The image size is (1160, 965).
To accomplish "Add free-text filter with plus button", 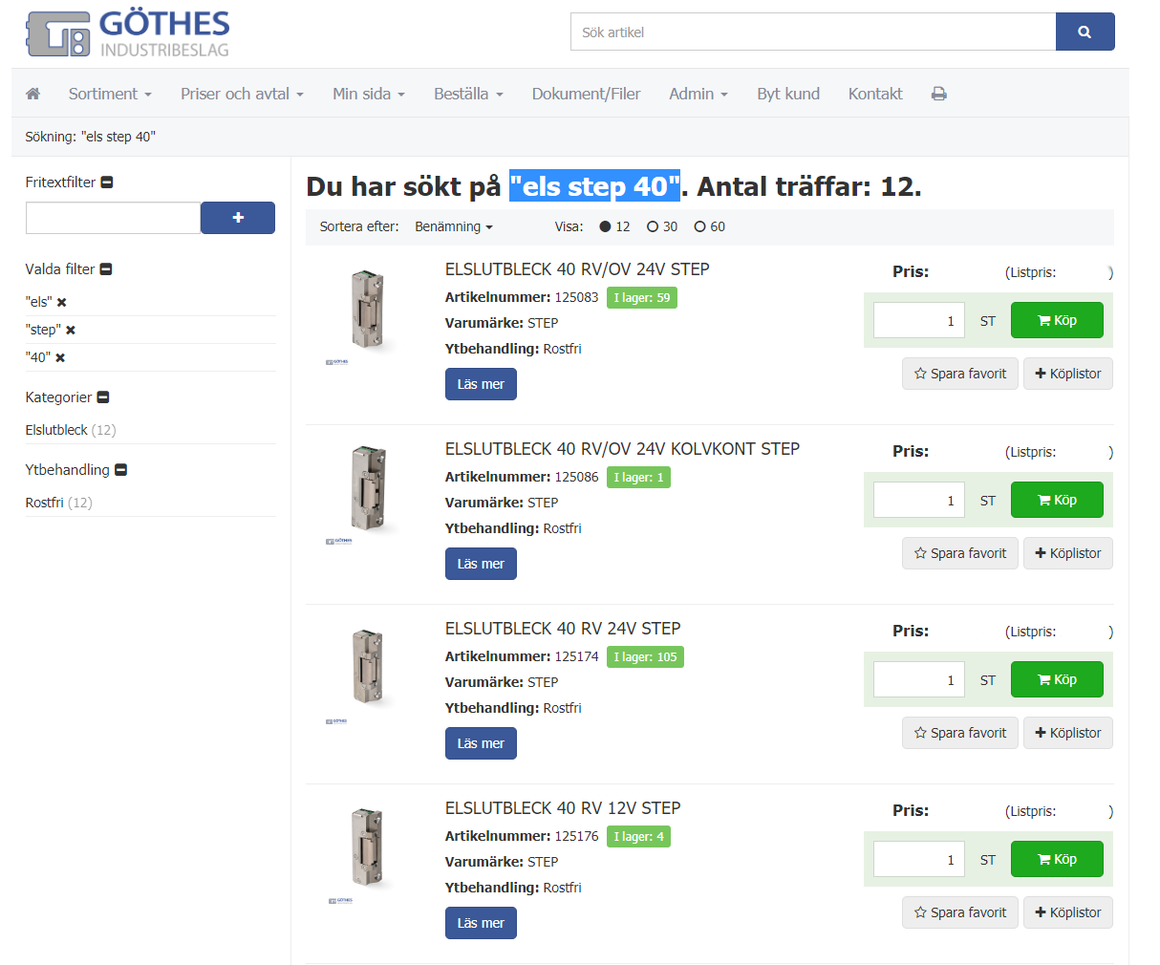I will pos(237,218).
